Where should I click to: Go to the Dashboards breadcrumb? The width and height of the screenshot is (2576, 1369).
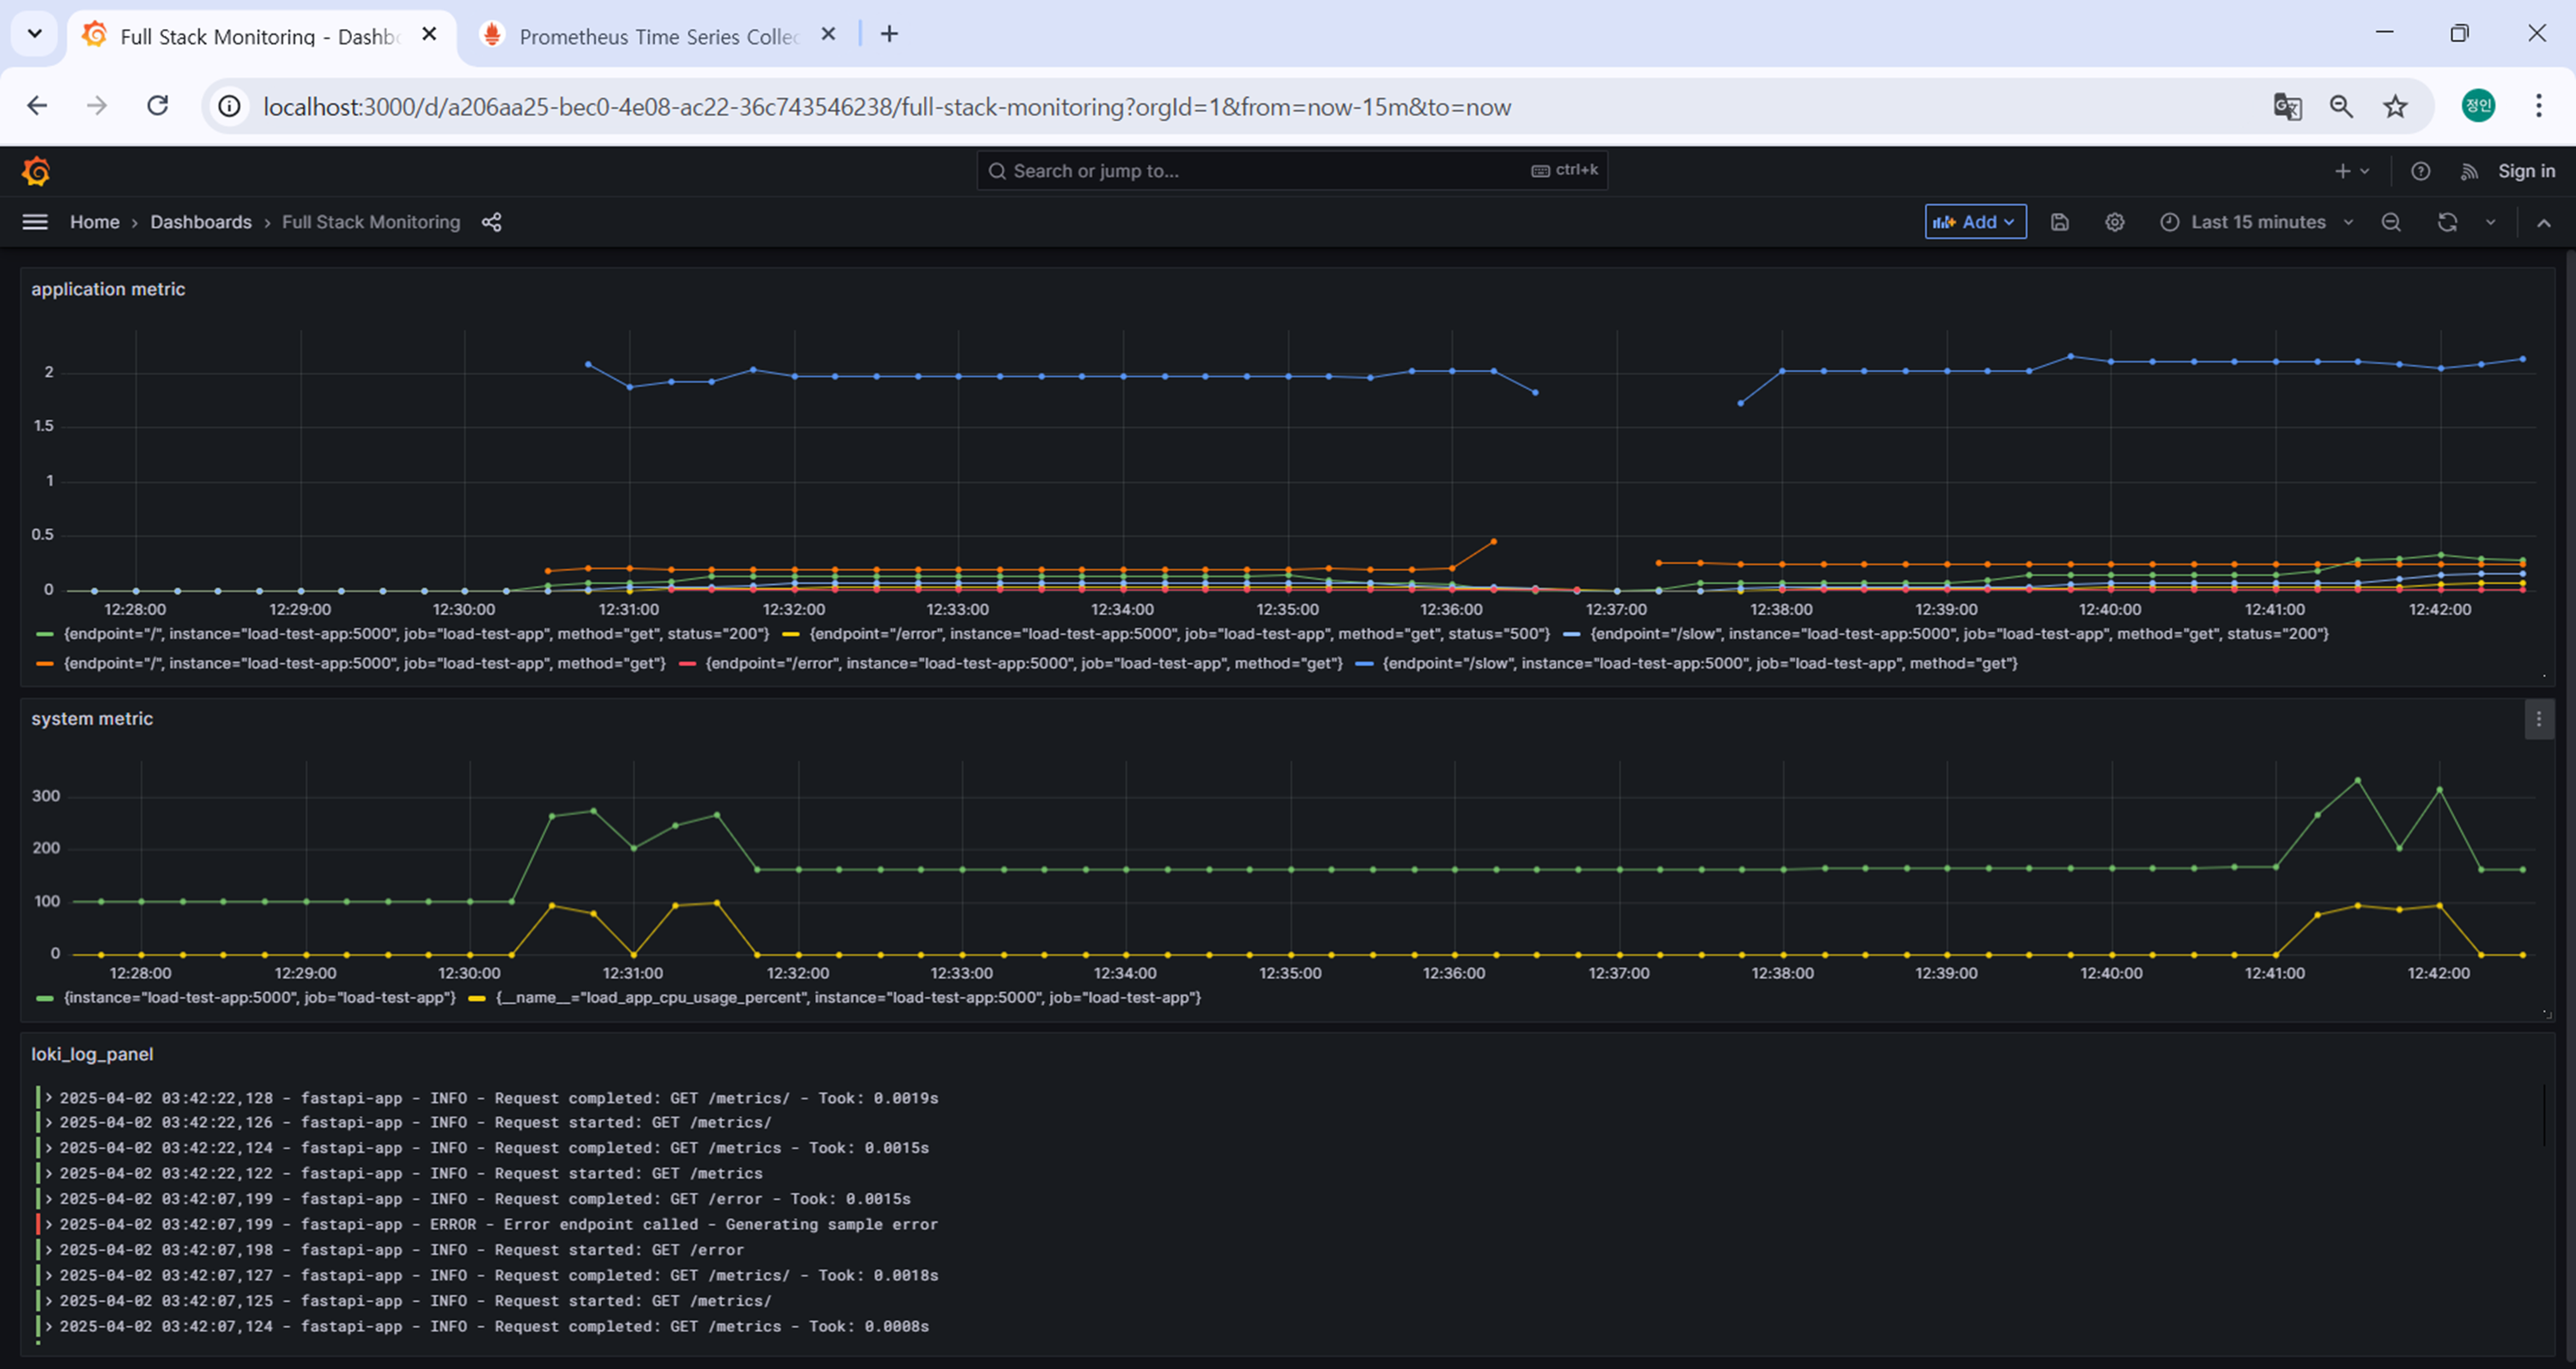[x=201, y=222]
